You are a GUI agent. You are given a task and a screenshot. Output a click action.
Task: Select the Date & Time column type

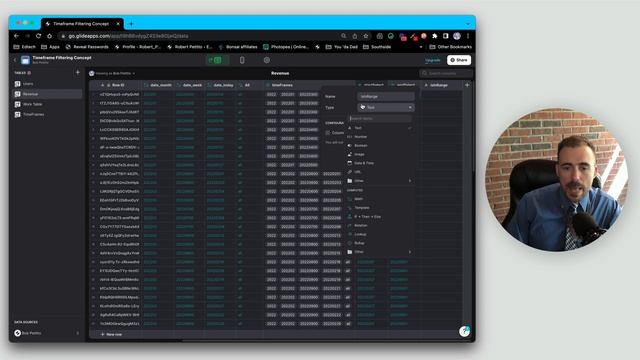pos(380,163)
